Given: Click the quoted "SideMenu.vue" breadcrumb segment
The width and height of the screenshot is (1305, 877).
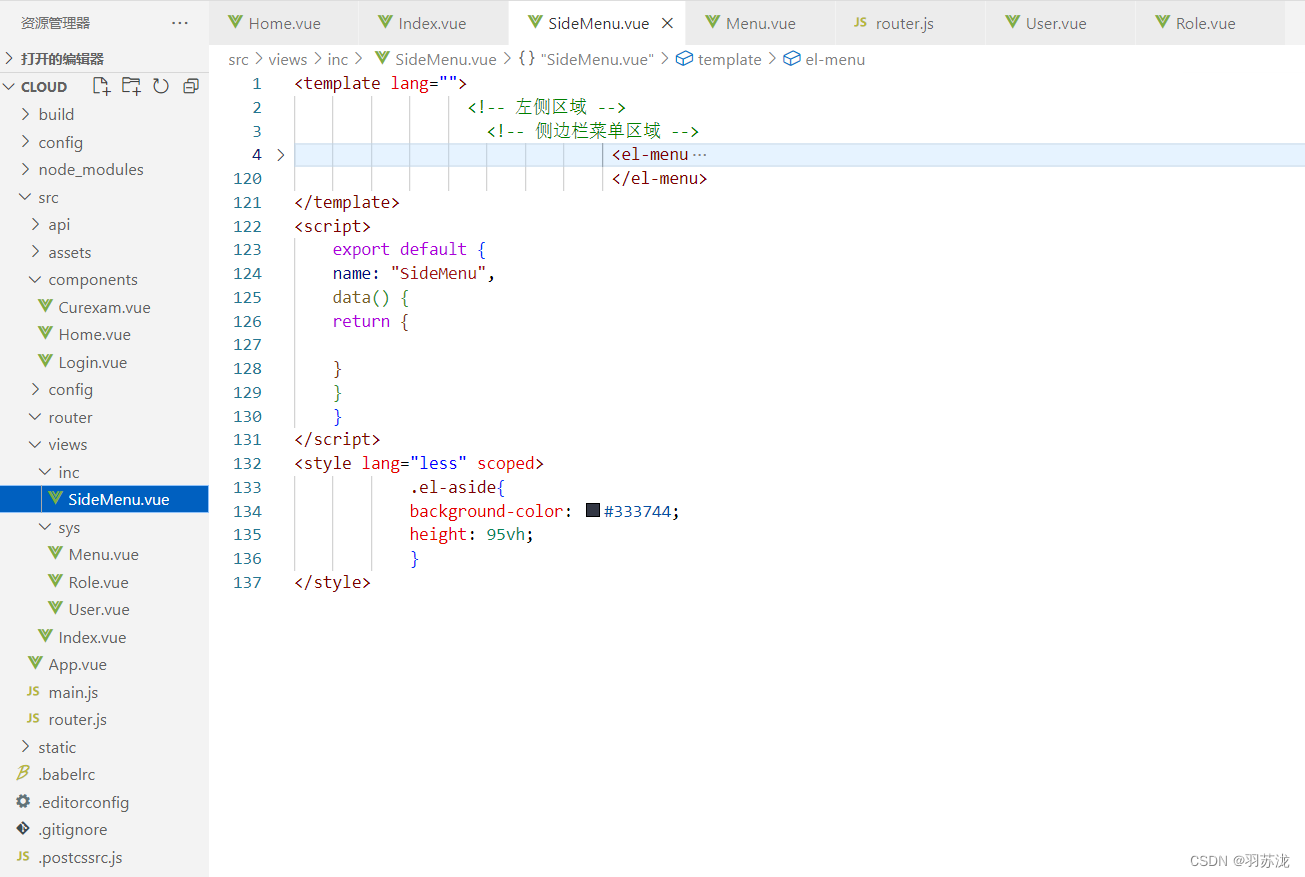Looking at the screenshot, I should click(x=586, y=59).
